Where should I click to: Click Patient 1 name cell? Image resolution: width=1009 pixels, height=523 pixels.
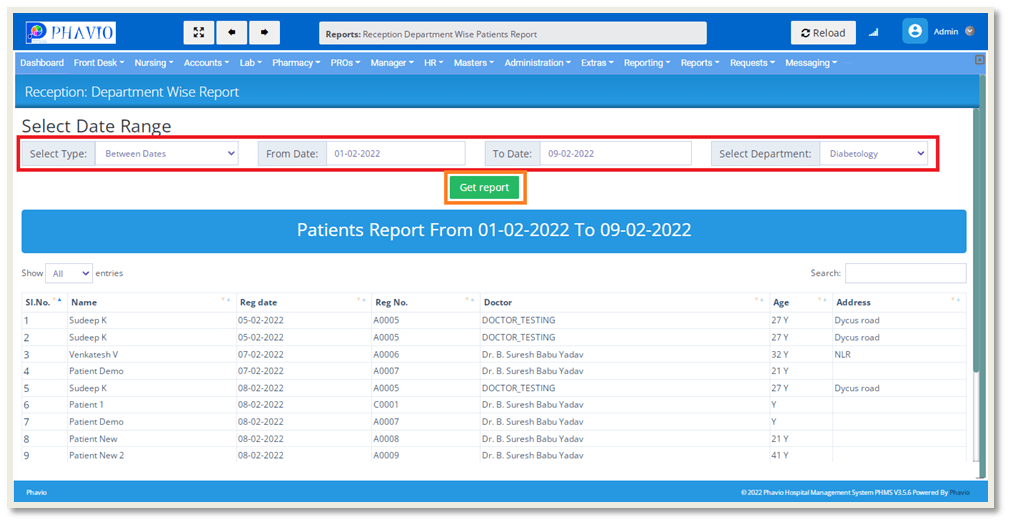coord(86,405)
